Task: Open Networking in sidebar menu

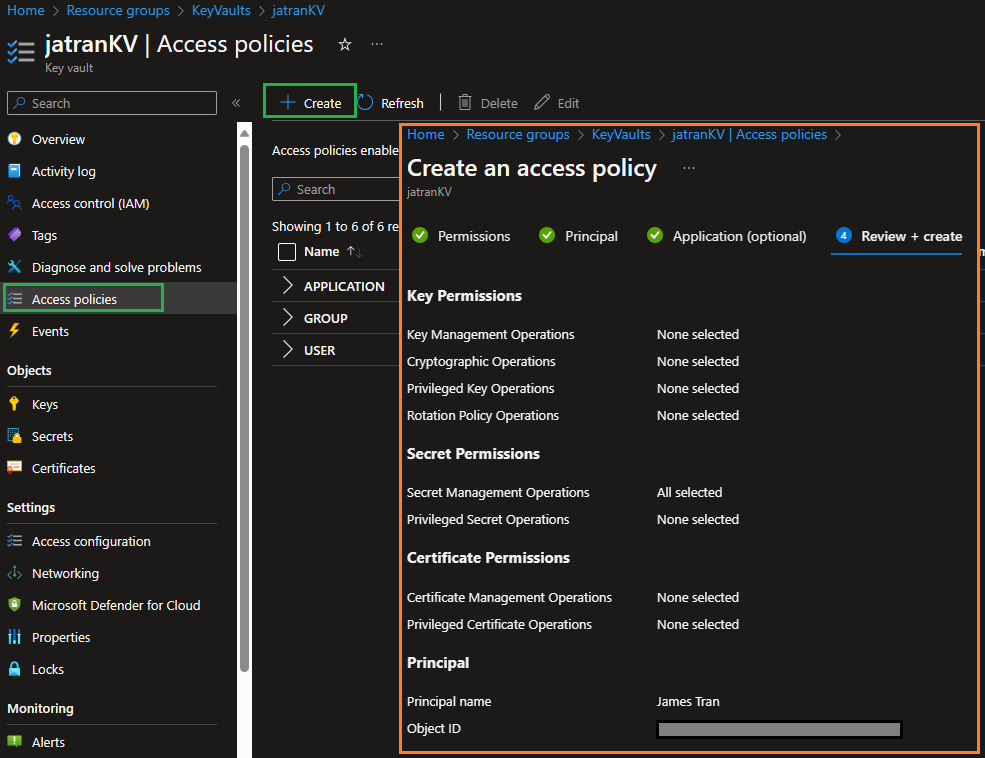Action: click(65, 573)
